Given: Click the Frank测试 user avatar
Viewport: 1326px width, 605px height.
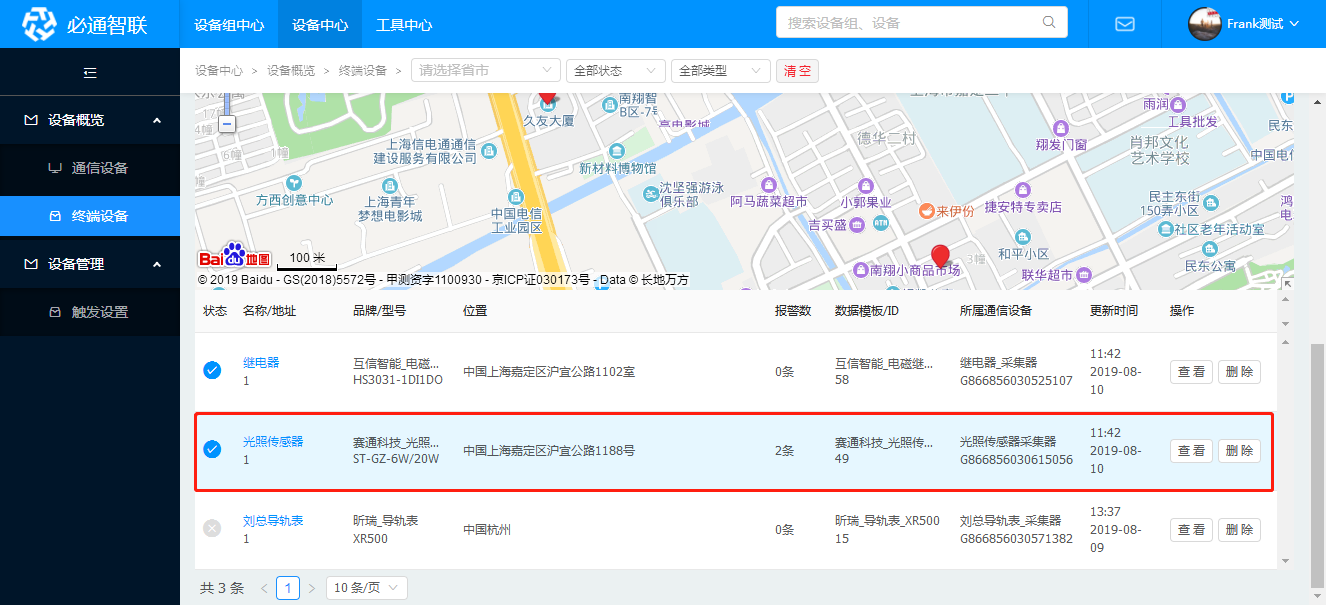Looking at the screenshot, I should coord(1204,24).
